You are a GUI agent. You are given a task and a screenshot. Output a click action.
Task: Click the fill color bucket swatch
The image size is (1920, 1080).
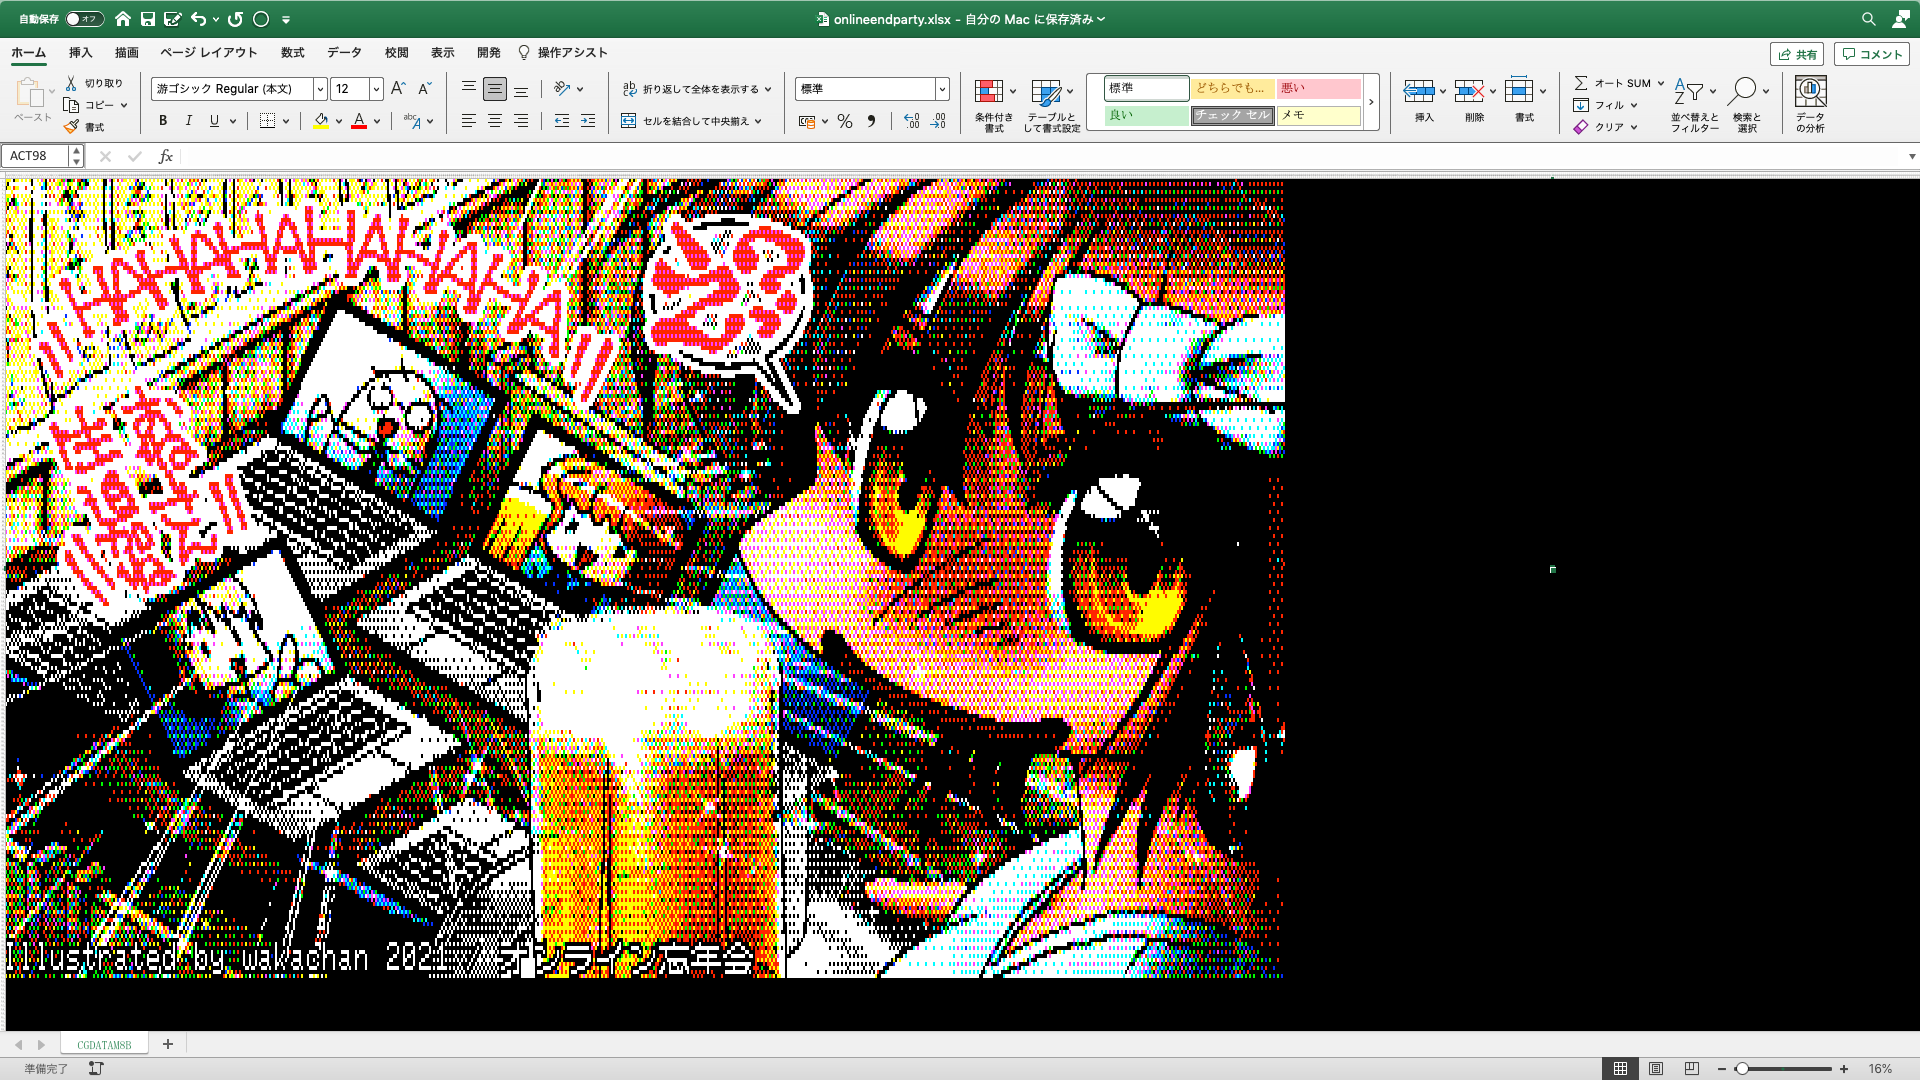tap(321, 121)
